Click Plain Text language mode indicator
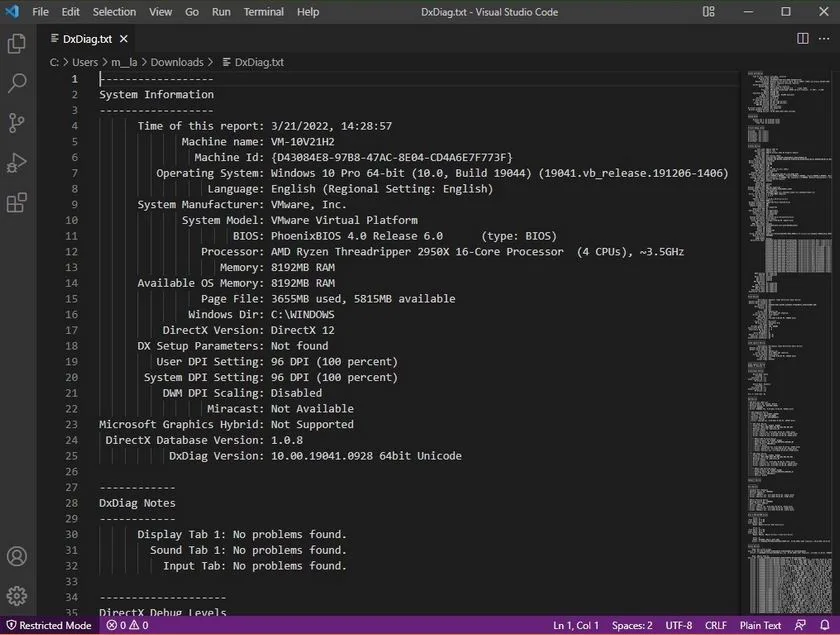The image size is (840, 635). coord(760,625)
